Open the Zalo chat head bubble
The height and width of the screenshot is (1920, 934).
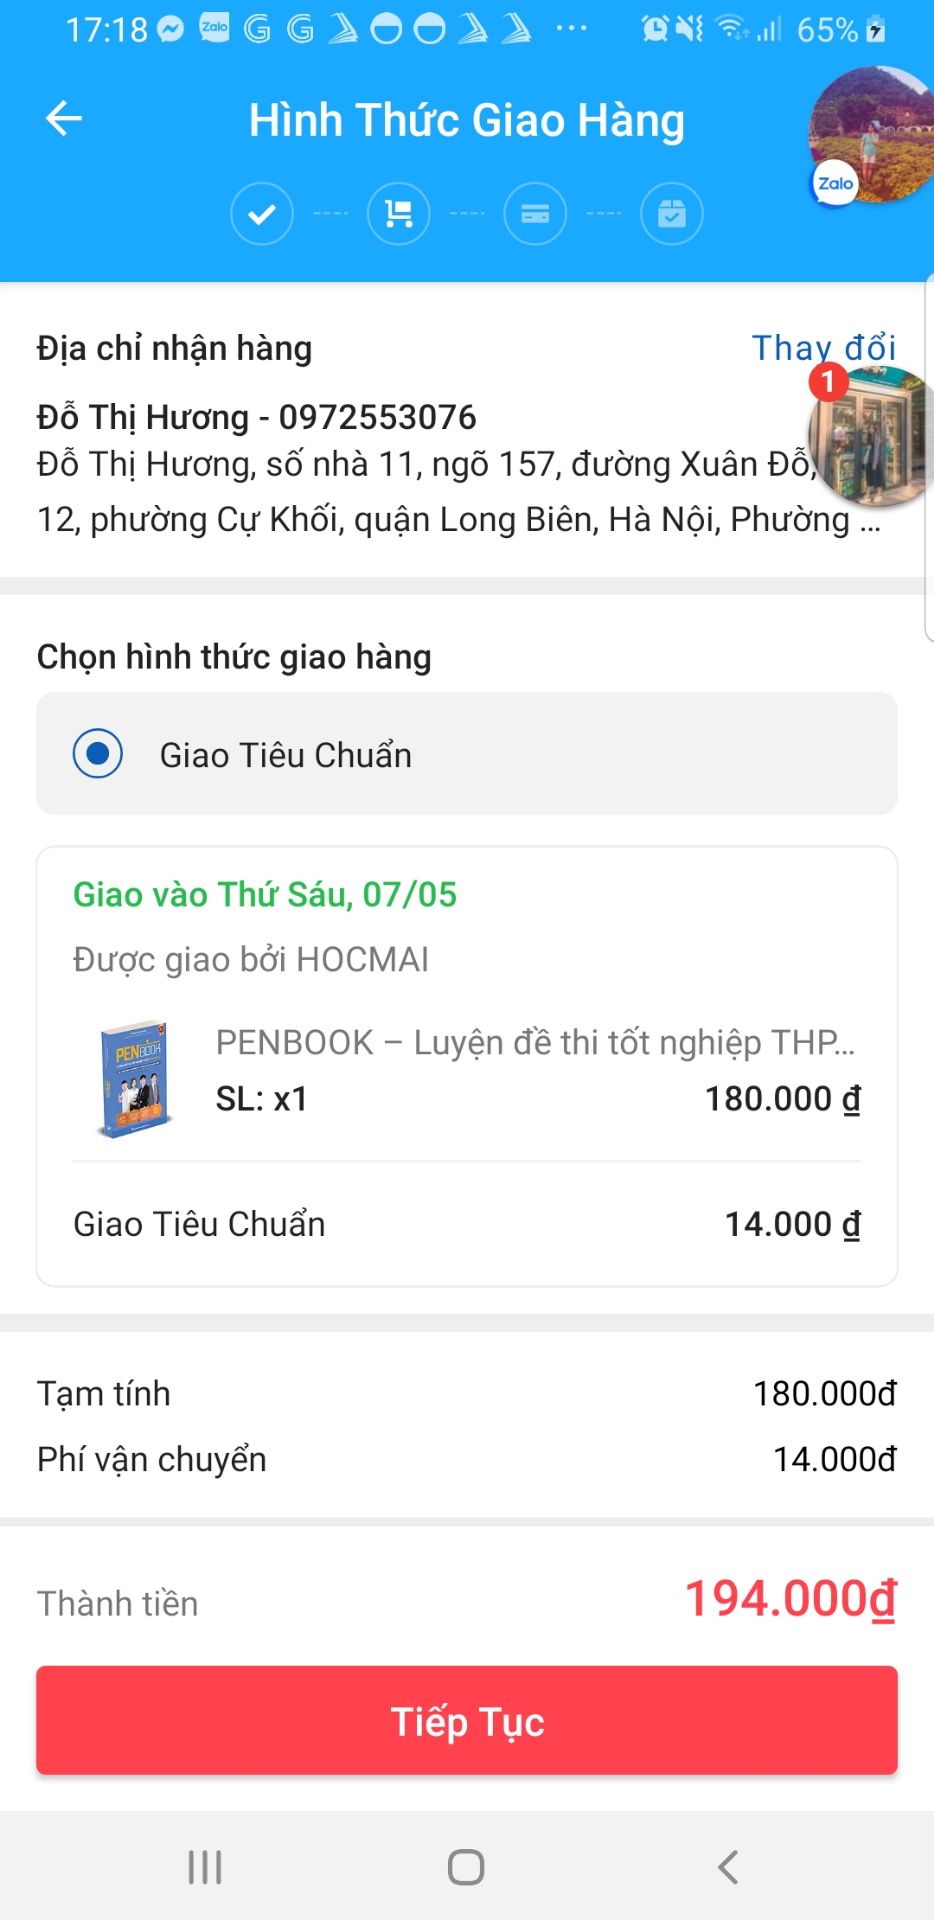tap(870, 135)
